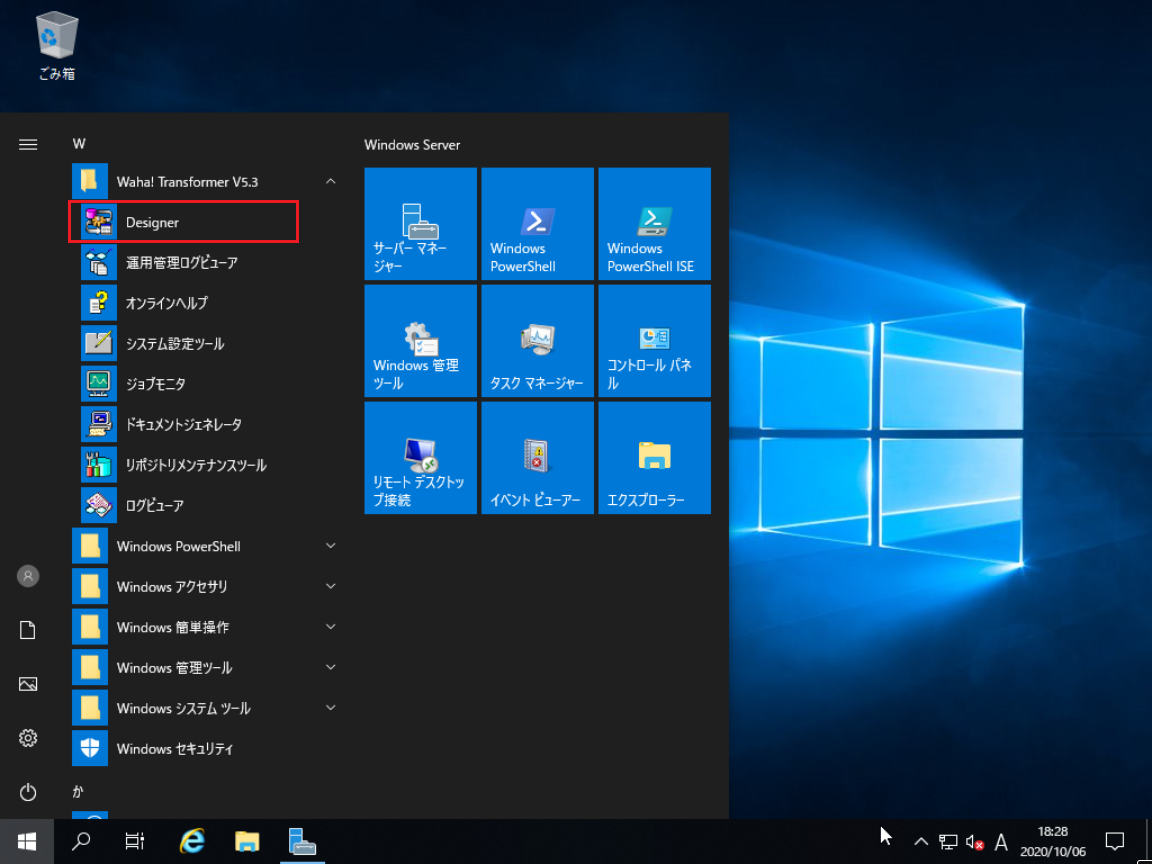Open network status tray icon
The image size is (1152, 864).
click(948, 841)
